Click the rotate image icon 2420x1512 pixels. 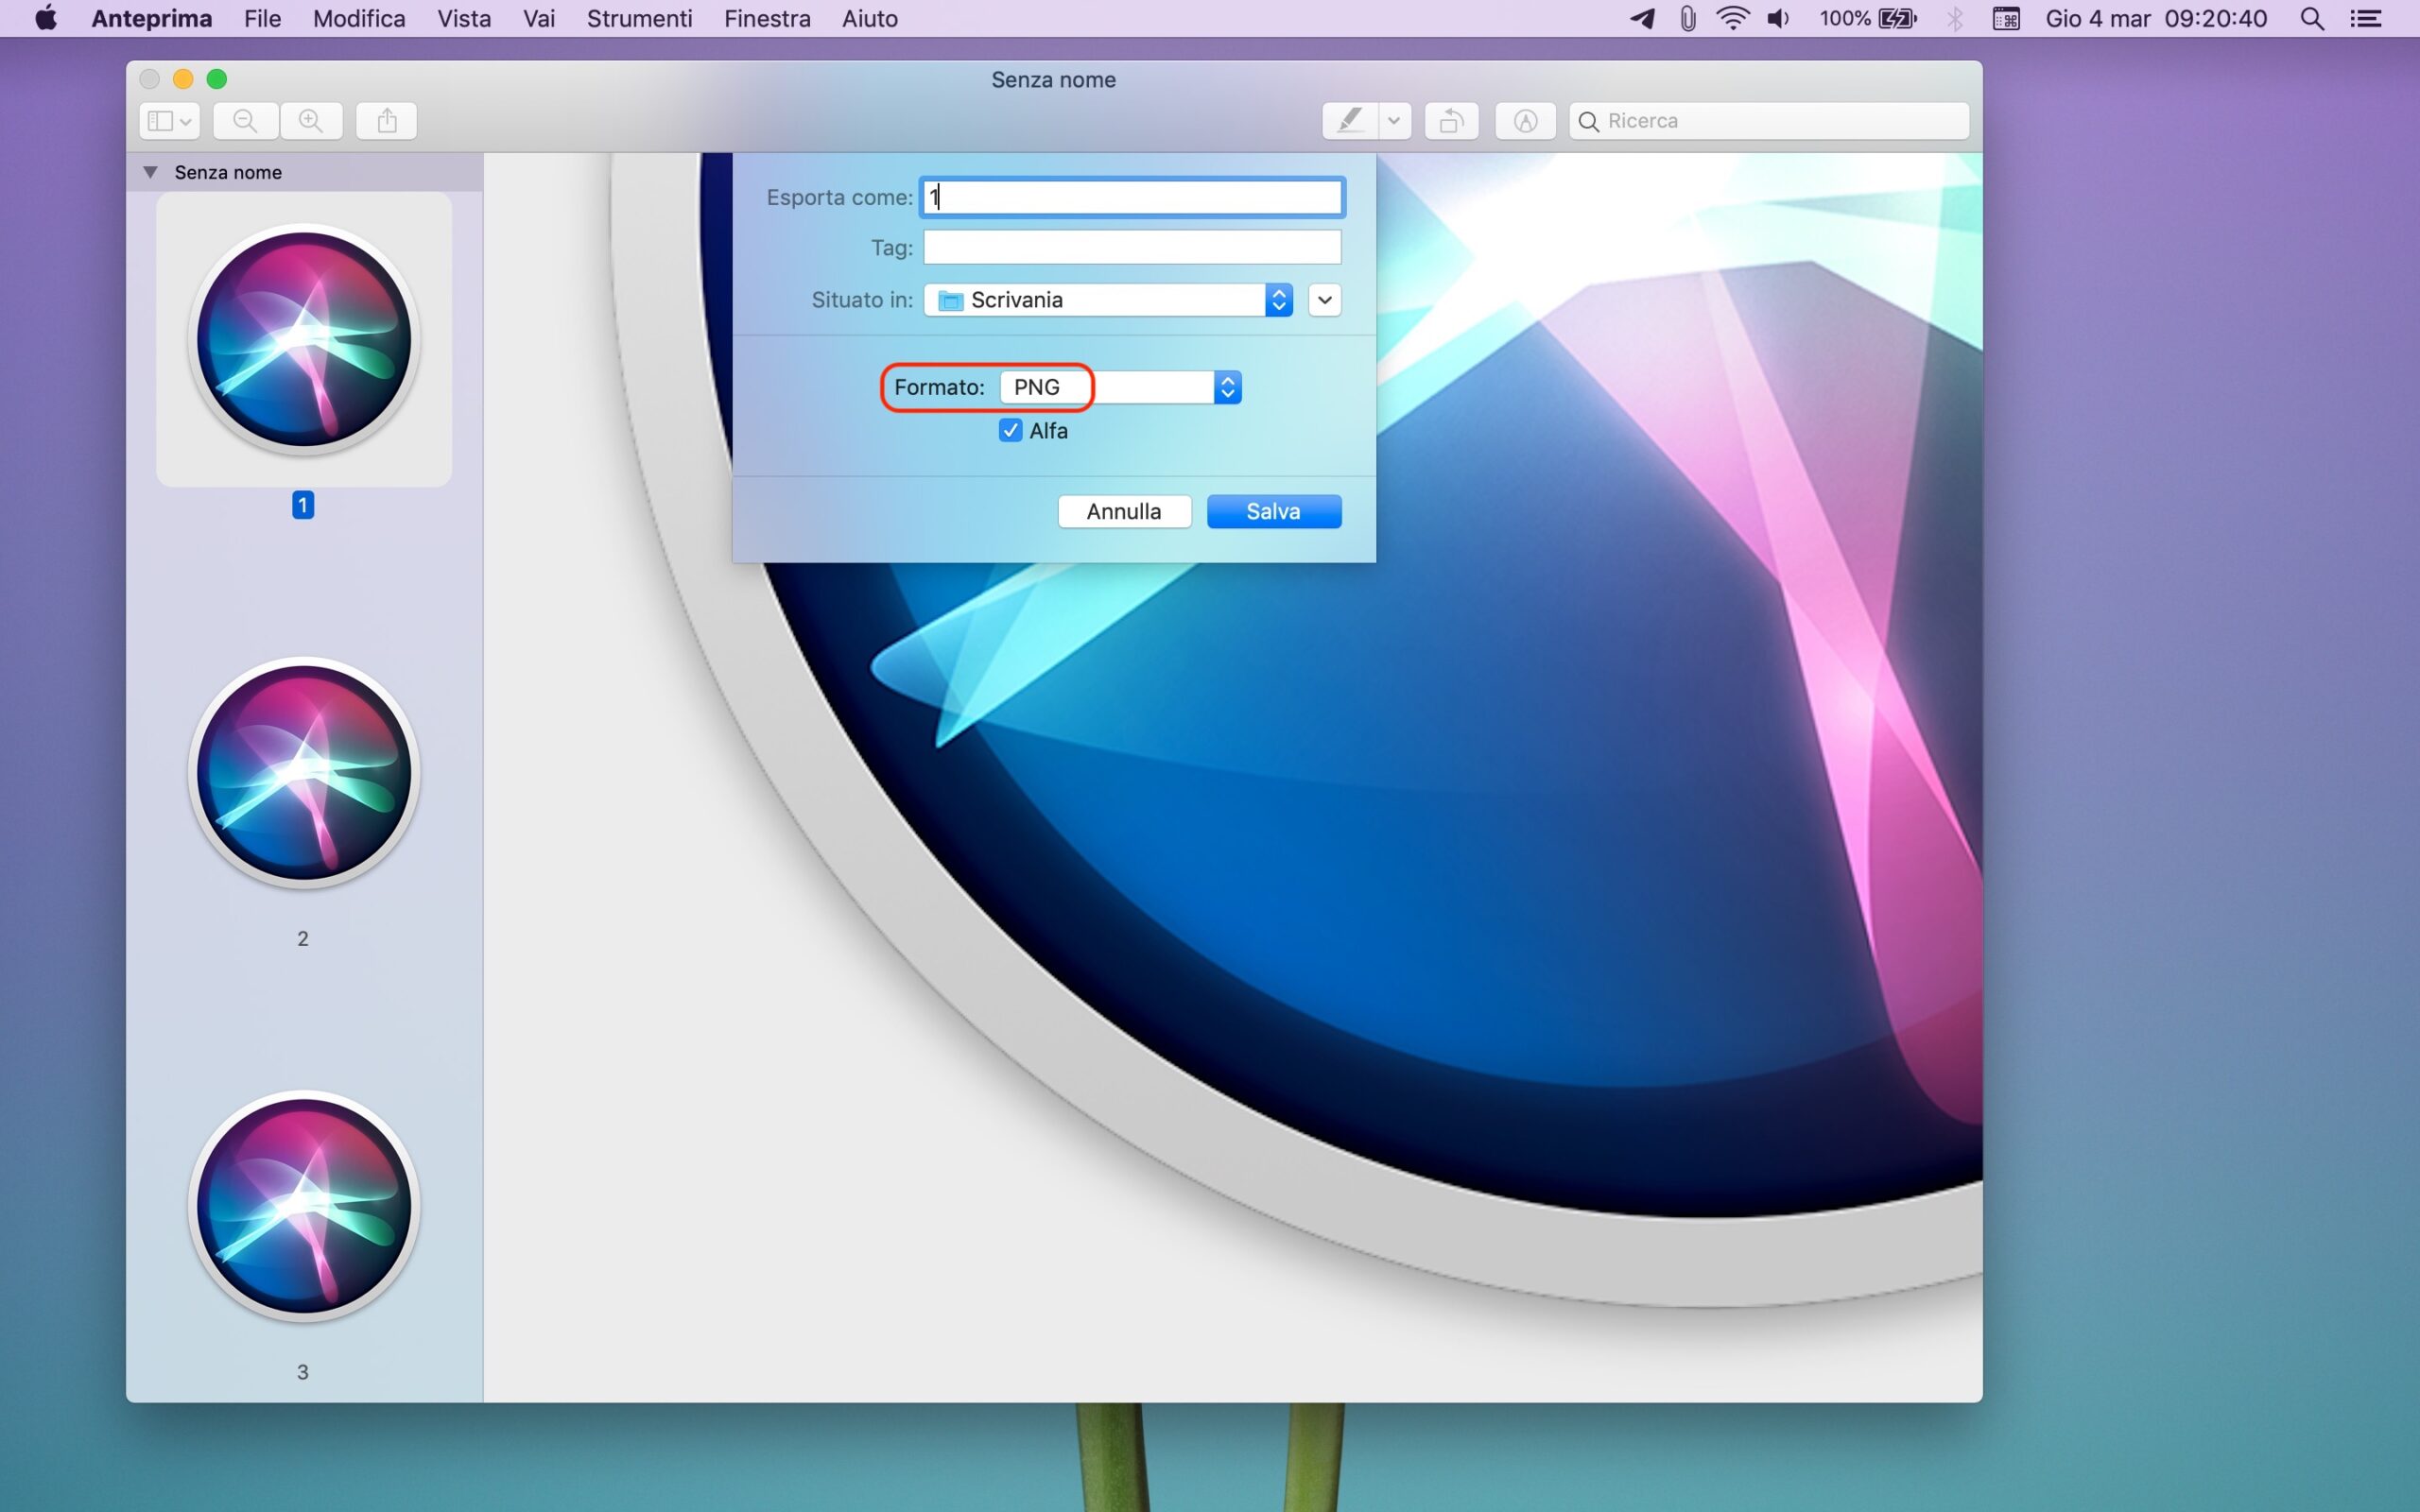pos(1451,121)
